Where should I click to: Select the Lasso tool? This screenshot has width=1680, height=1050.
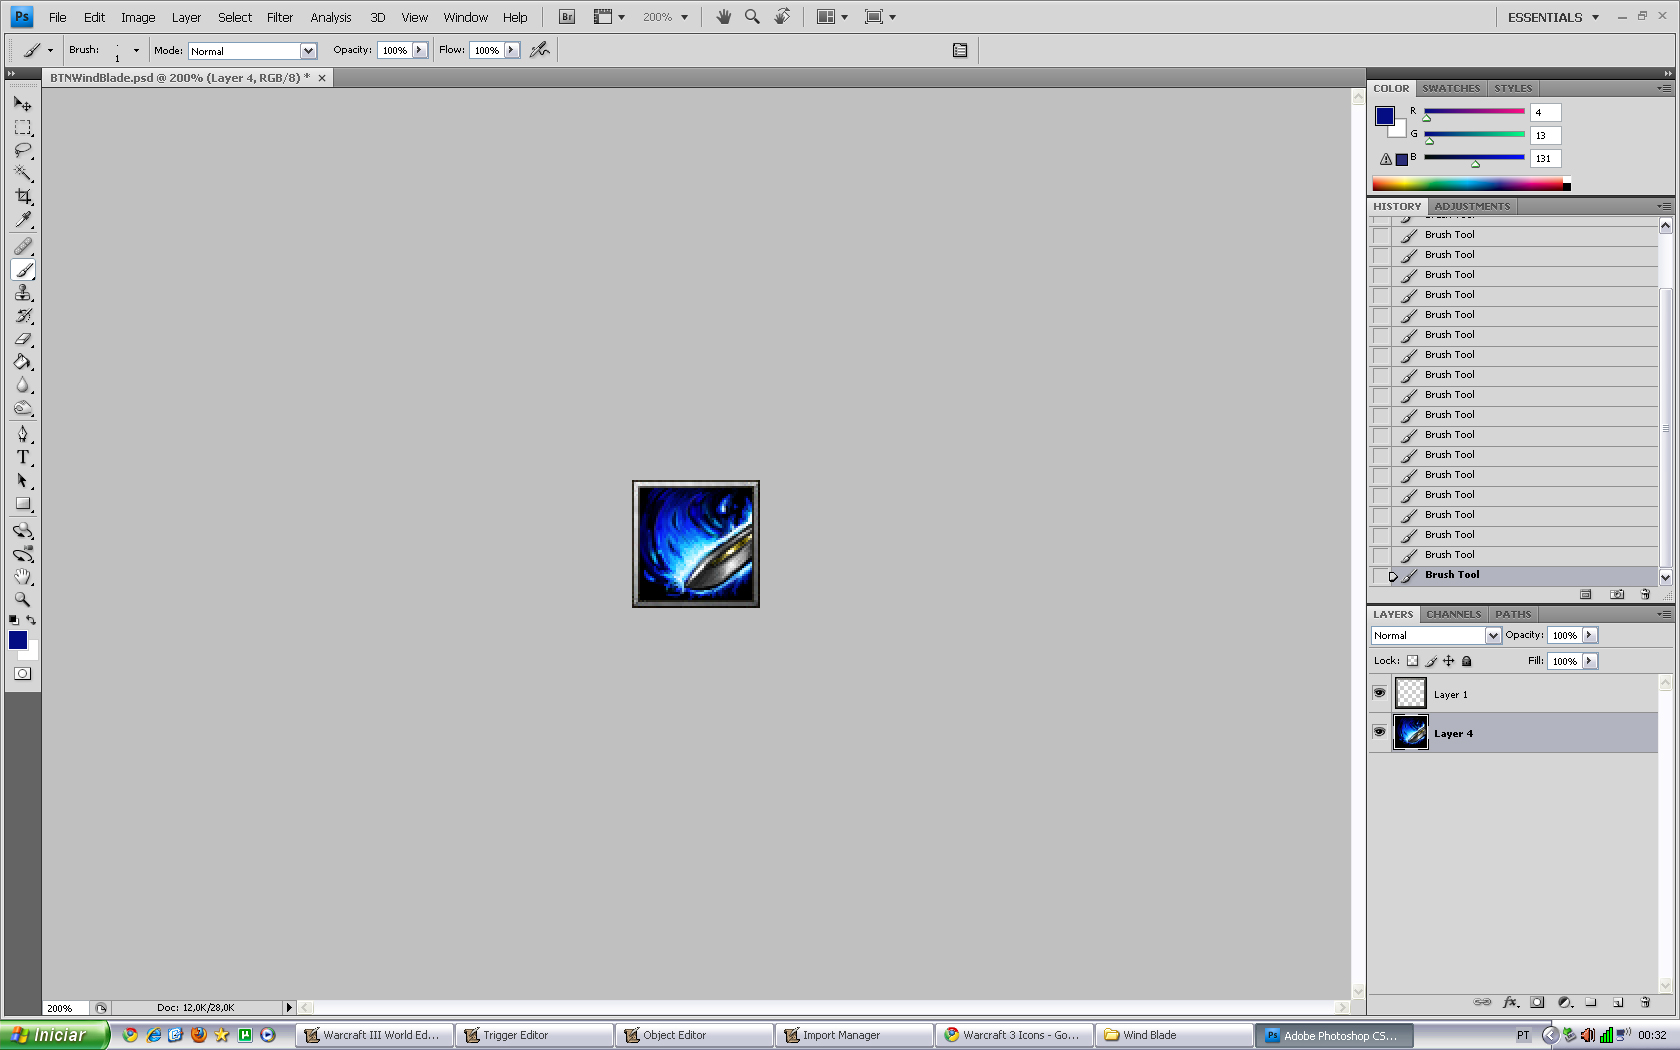tap(23, 151)
